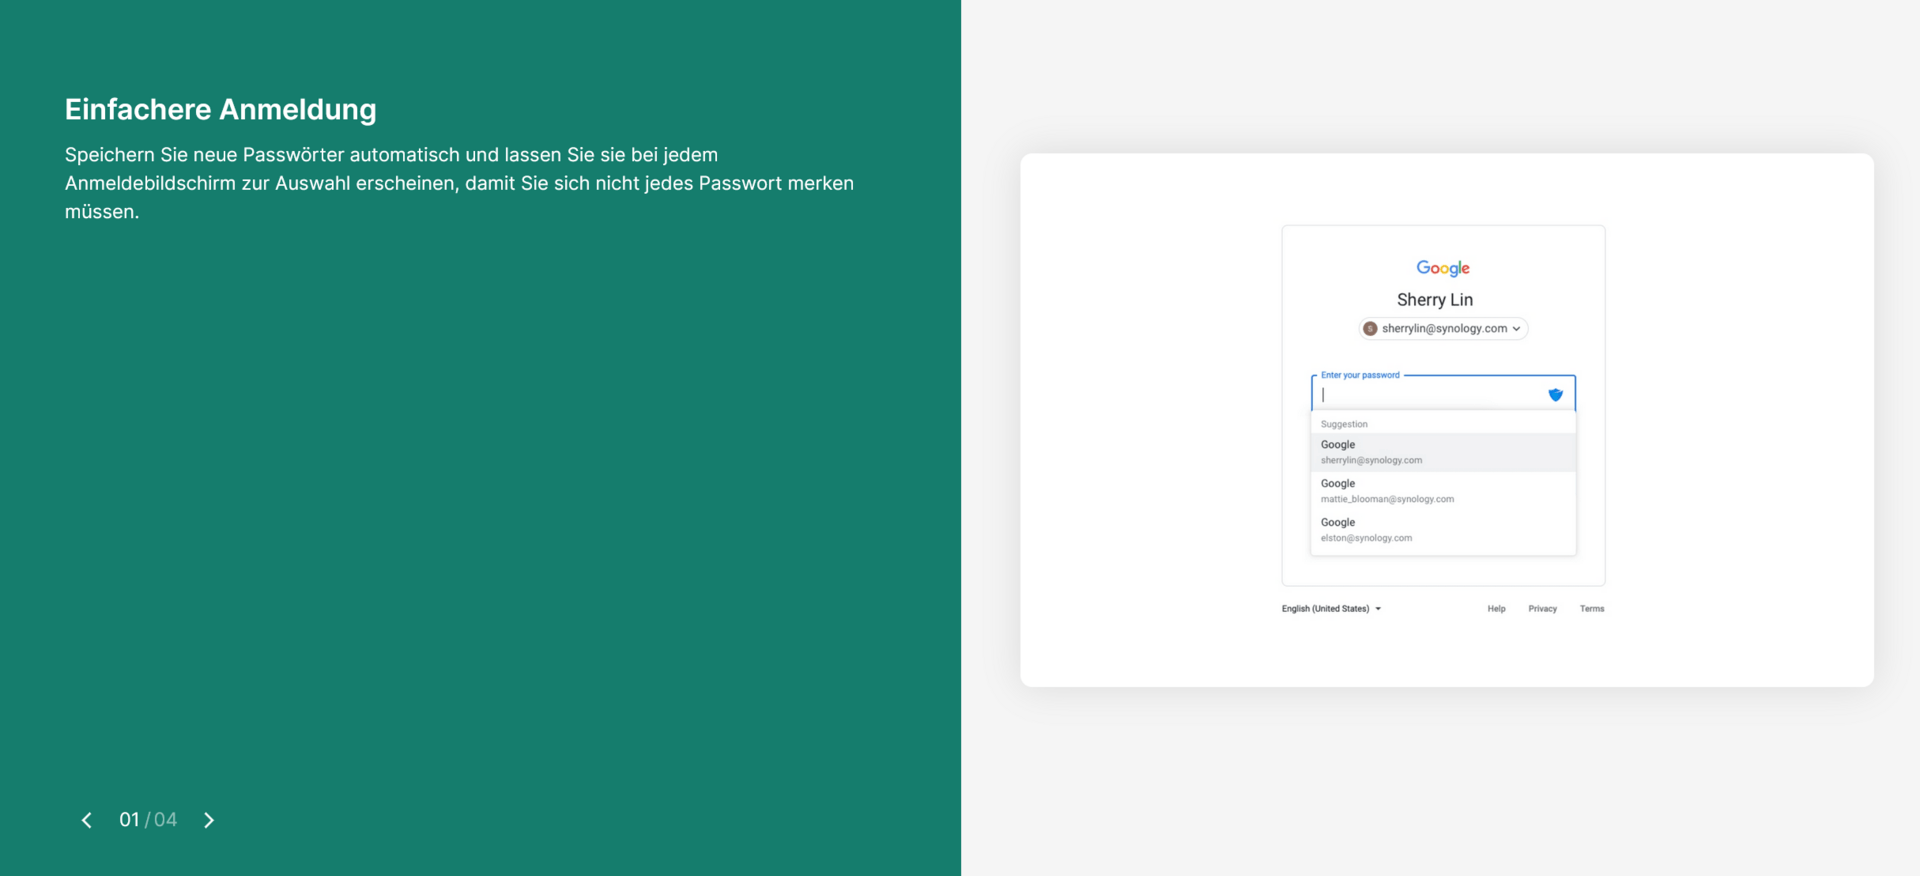Click the Google logo

[x=1443, y=268]
